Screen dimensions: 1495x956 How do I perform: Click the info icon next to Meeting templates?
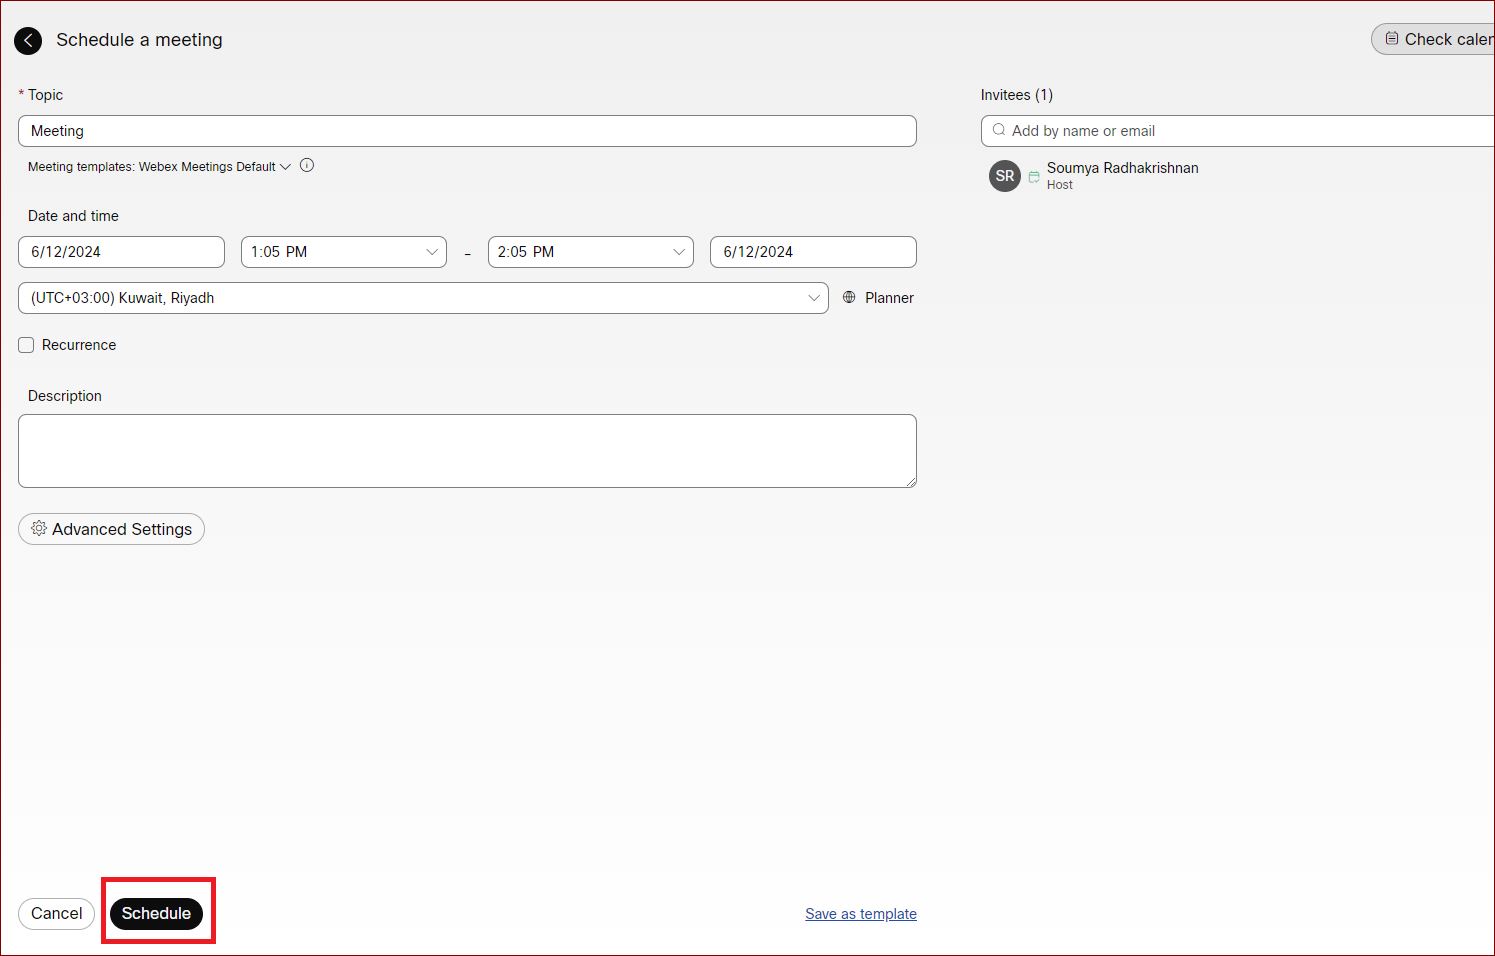[307, 166]
